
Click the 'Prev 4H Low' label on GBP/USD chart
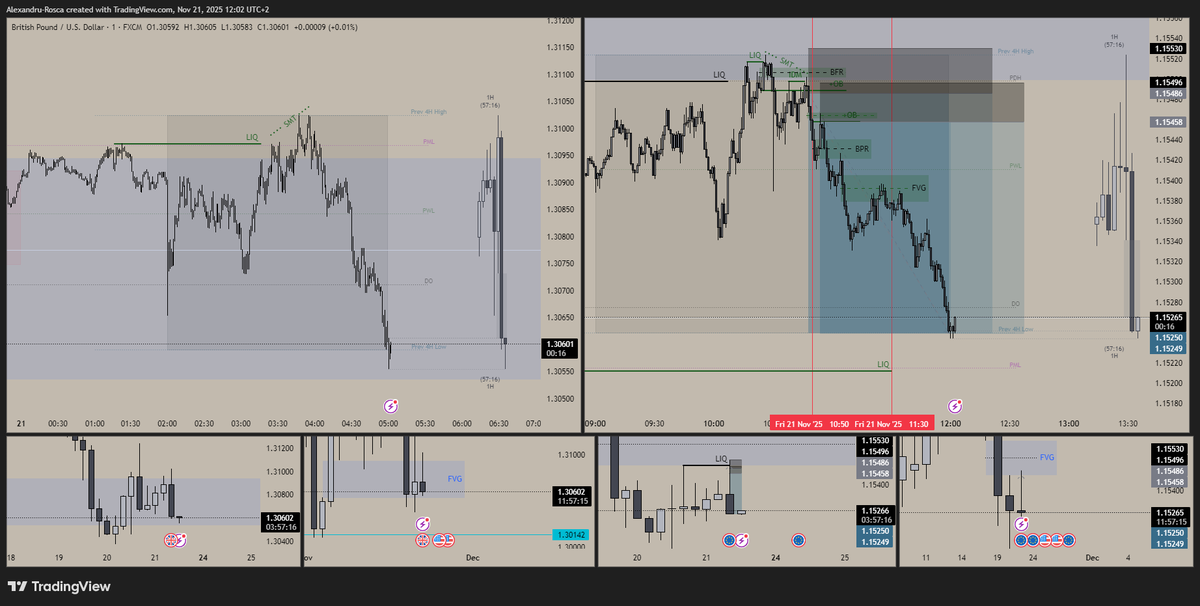pyautogui.click(x=427, y=347)
